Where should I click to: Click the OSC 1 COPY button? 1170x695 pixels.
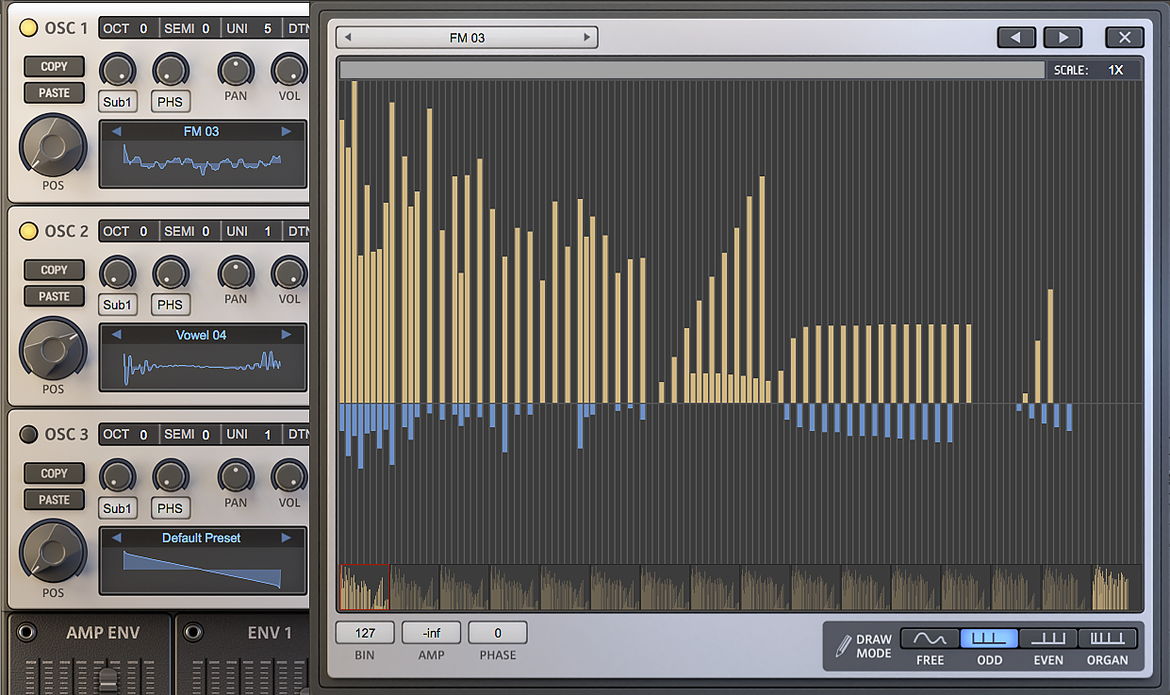(x=54, y=66)
